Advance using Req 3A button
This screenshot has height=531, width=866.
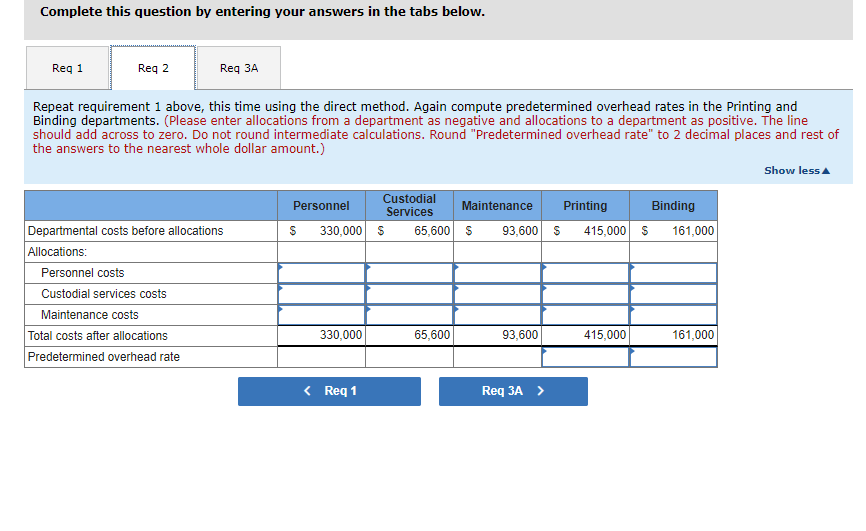(513, 391)
